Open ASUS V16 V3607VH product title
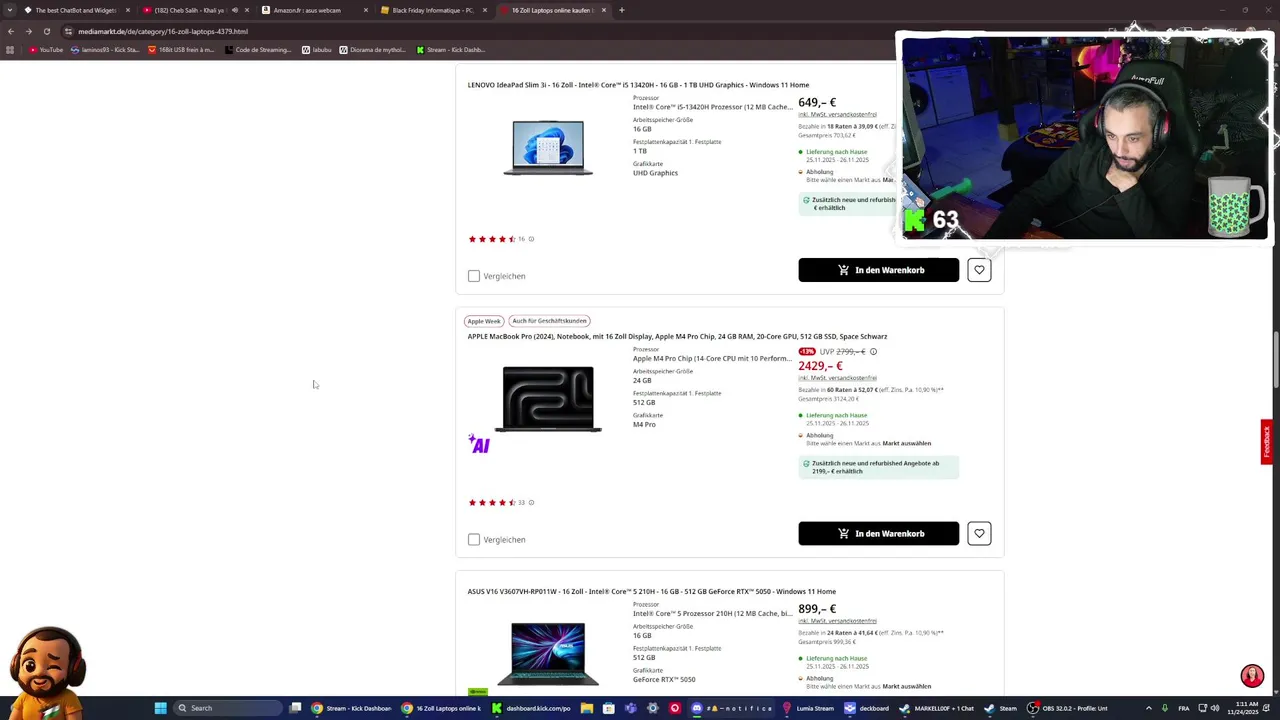The width and height of the screenshot is (1280, 720). click(651, 592)
